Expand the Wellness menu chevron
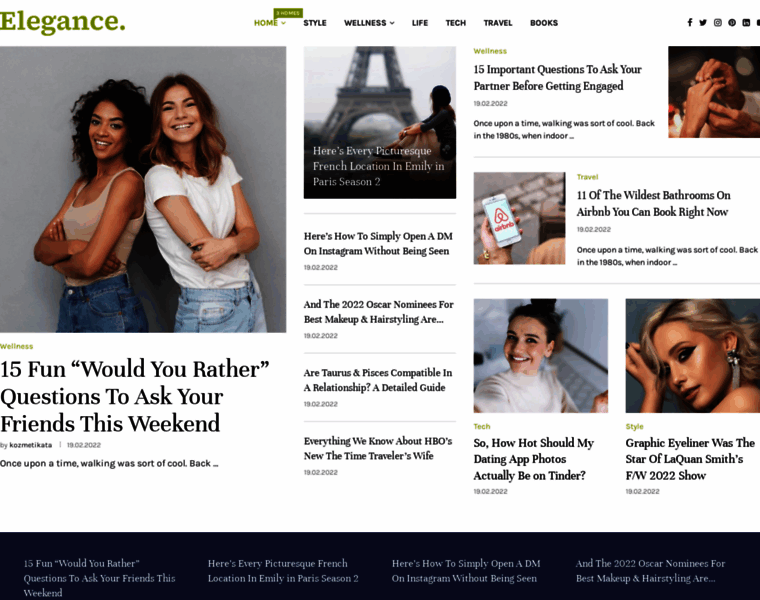Screen dimensions: 760x600 tap(392, 23)
